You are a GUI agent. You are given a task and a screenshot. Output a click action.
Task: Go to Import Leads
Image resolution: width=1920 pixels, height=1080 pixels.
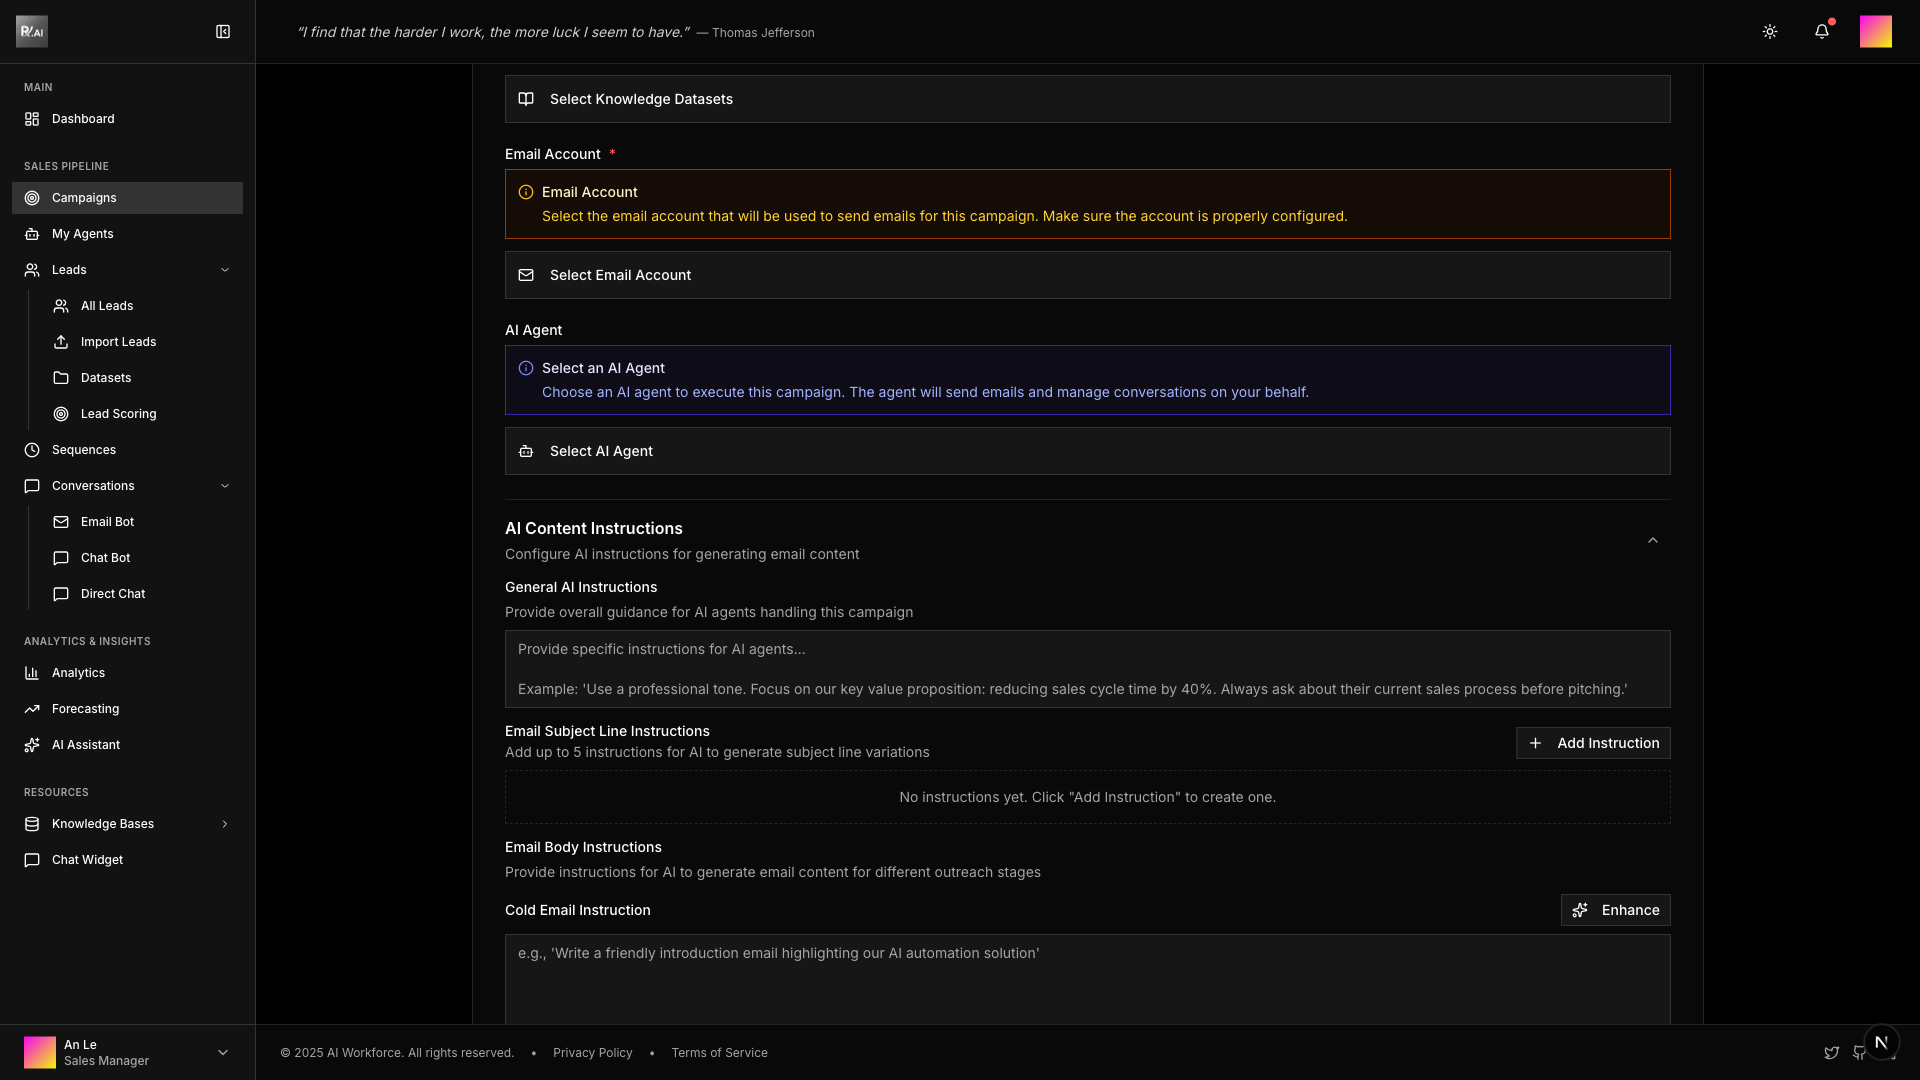click(118, 342)
